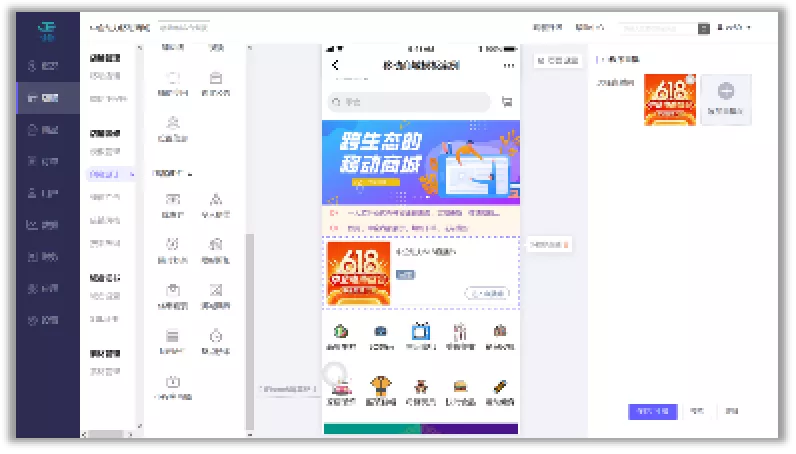Click the search input field in the top bar
This screenshot has width=796, height=454.
pyautogui.click(x=658, y=28)
